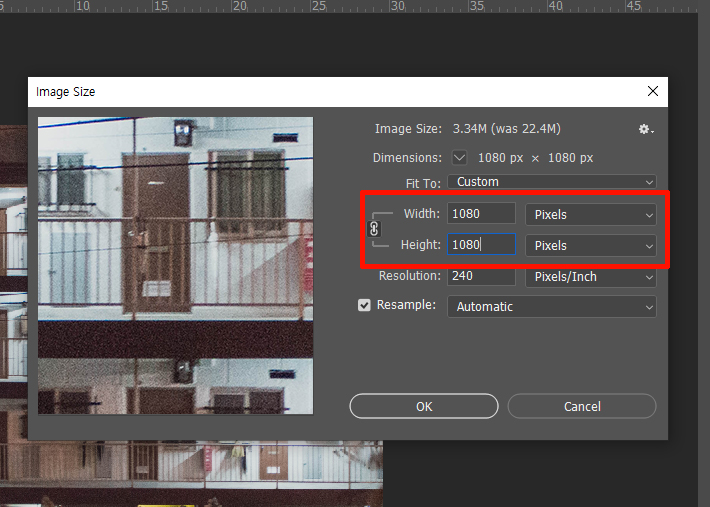Click the Resolution label
710x507 pixels.
[410, 276]
